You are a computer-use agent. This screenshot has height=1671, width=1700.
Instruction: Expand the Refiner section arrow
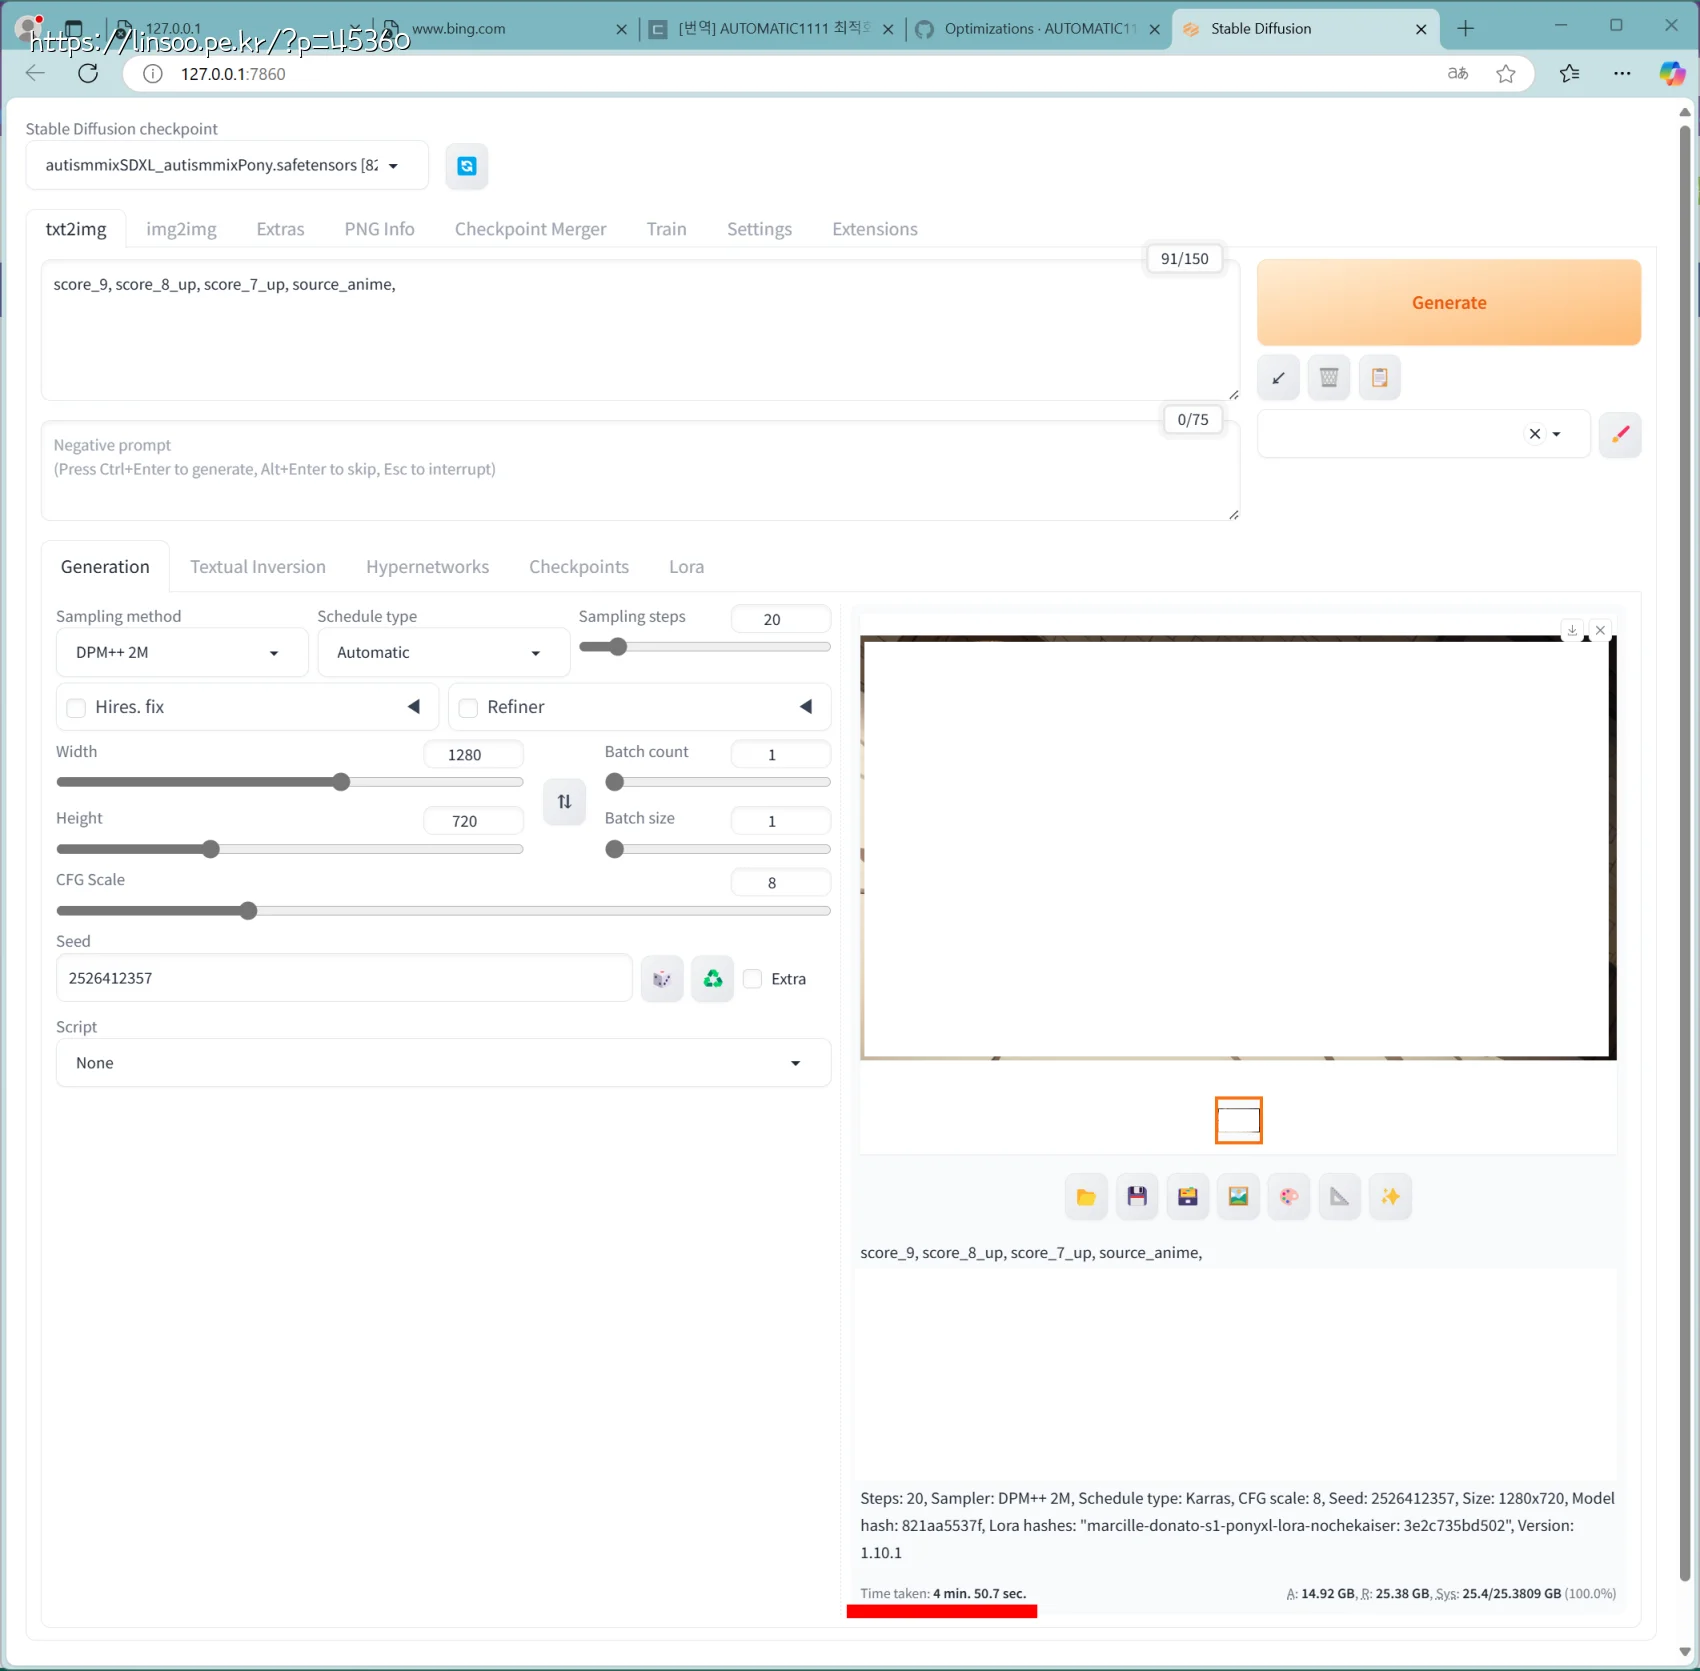coord(806,707)
